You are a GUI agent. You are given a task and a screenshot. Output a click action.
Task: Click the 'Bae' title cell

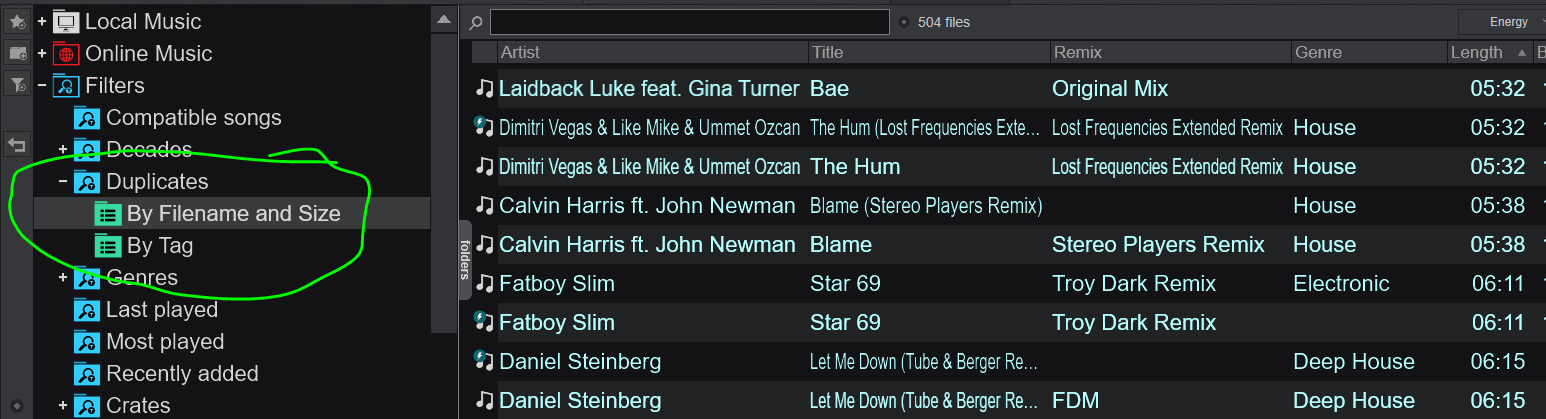pyautogui.click(x=829, y=88)
